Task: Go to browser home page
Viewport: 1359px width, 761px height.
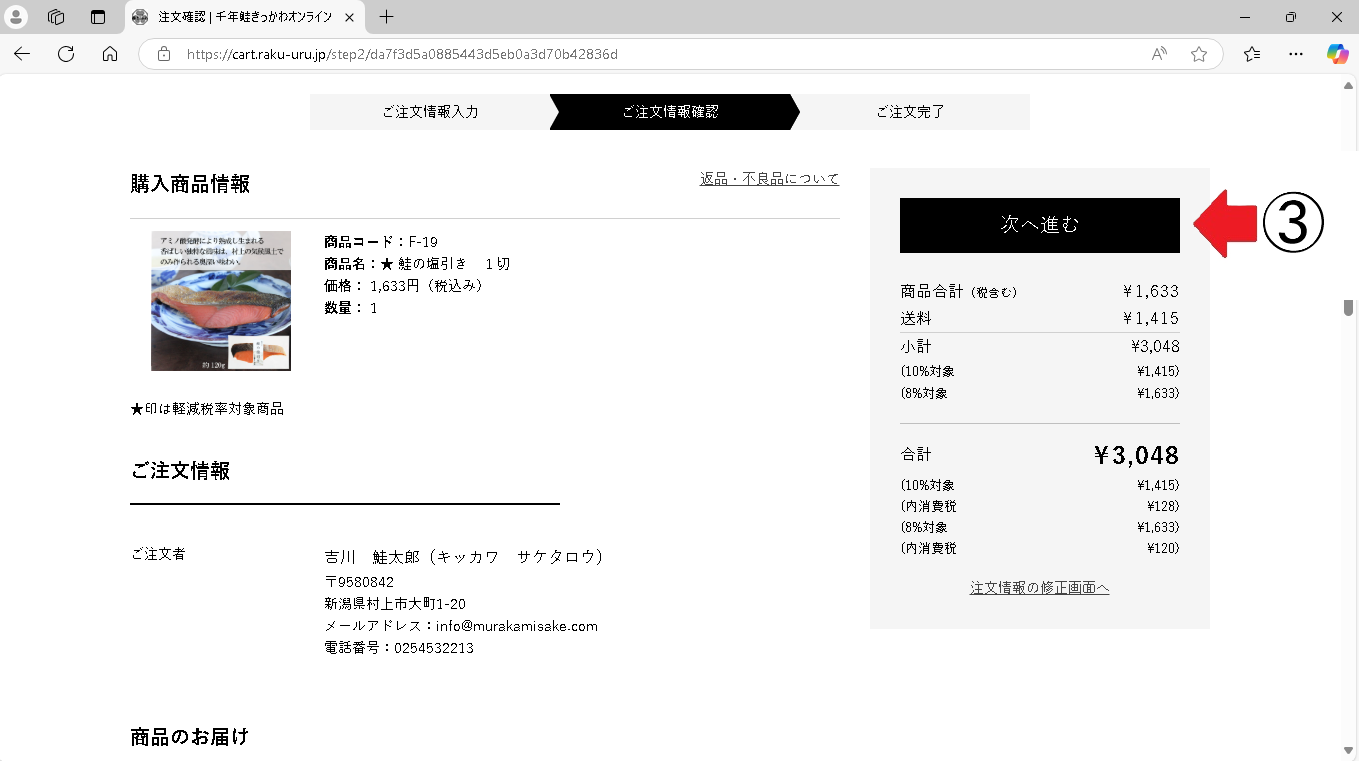Action: pyautogui.click(x=110, y=54)
